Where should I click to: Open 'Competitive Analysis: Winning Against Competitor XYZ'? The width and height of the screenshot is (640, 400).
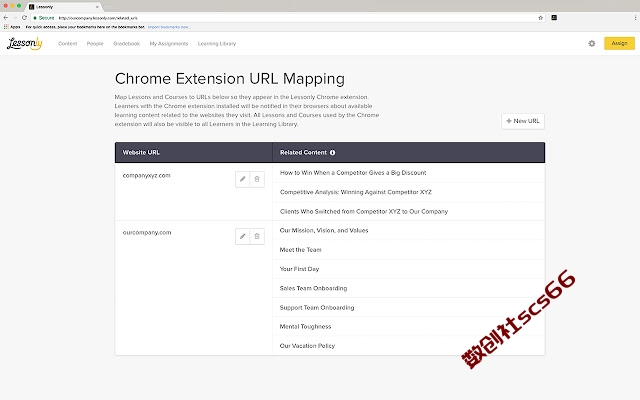pyautogui.click(x=356, y=192)
